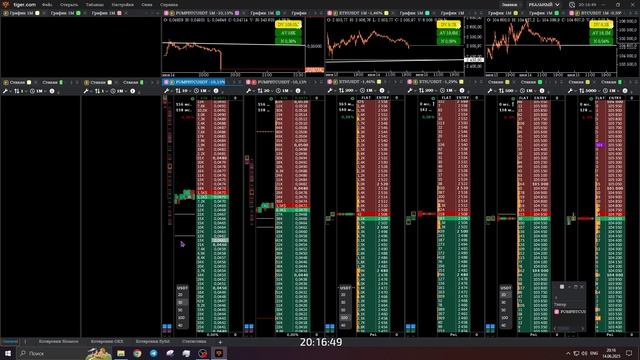Open price scale 500 dropdown

508,91
